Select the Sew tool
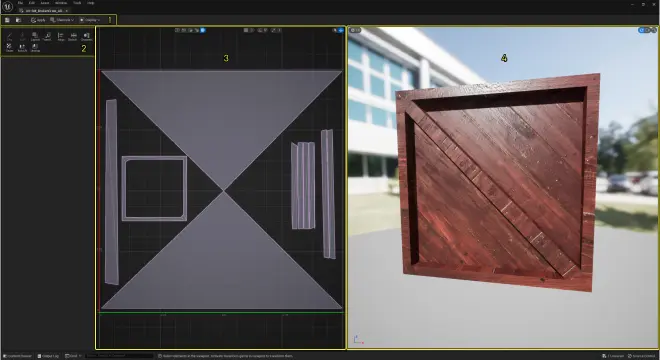This screenshot has height=360, width=660. 9,37
